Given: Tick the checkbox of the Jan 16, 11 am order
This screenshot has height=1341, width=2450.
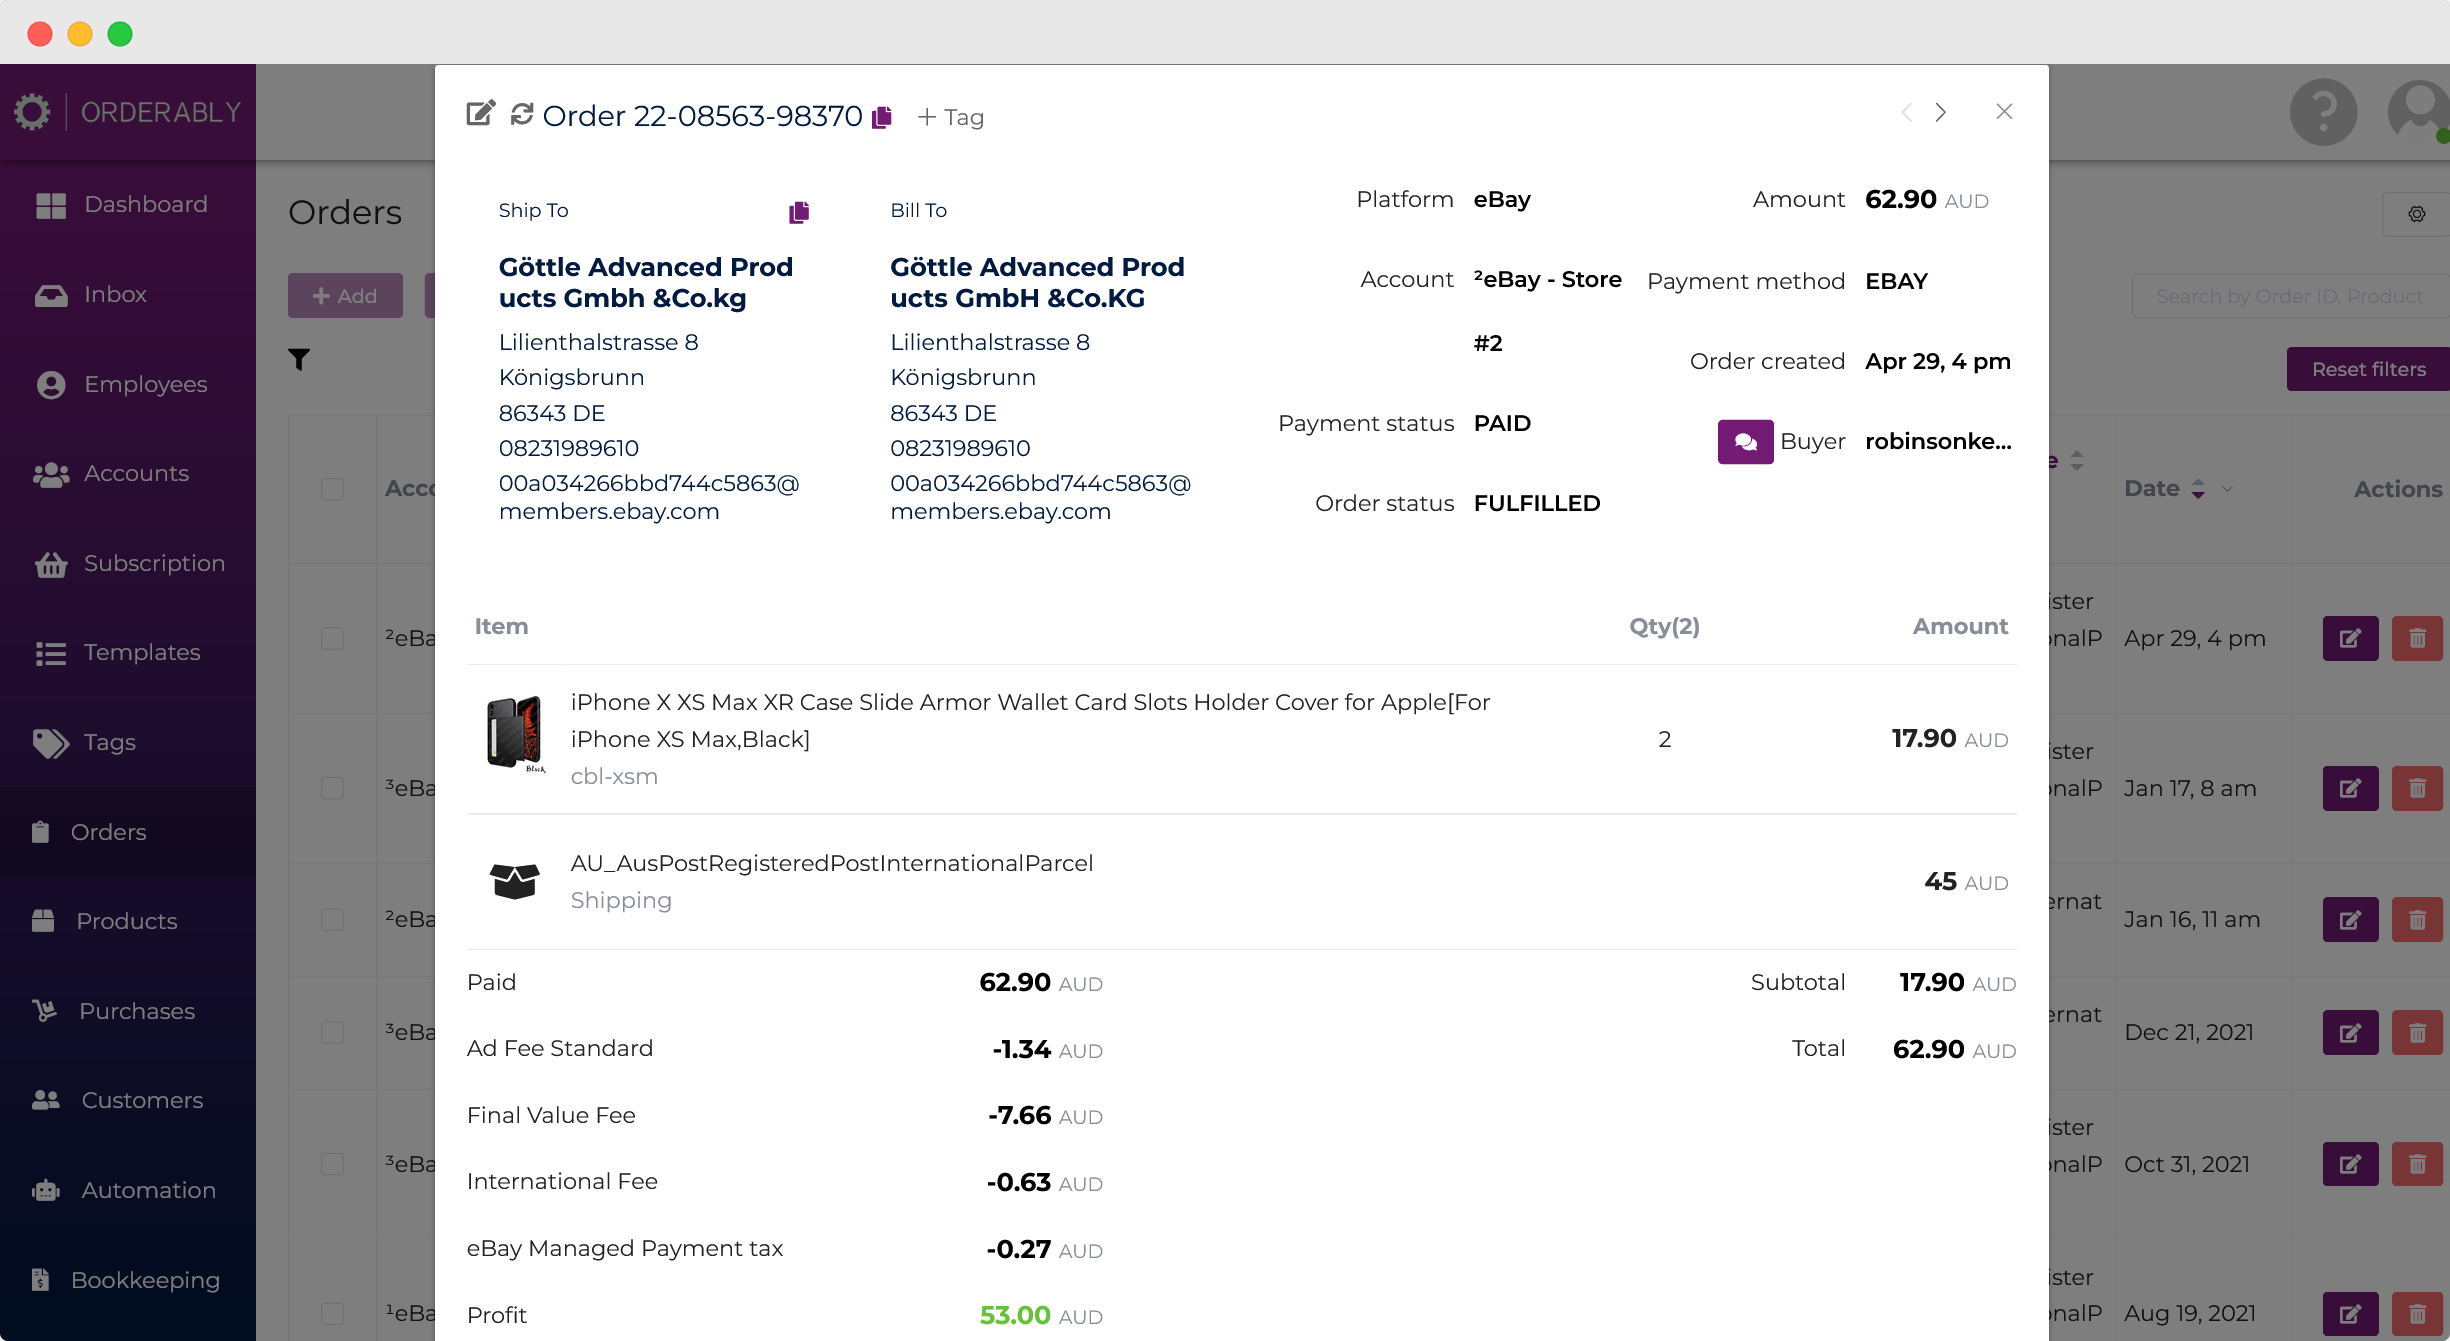Looking at the screenshot, I should pyautogui.click(x=333, y=919).
